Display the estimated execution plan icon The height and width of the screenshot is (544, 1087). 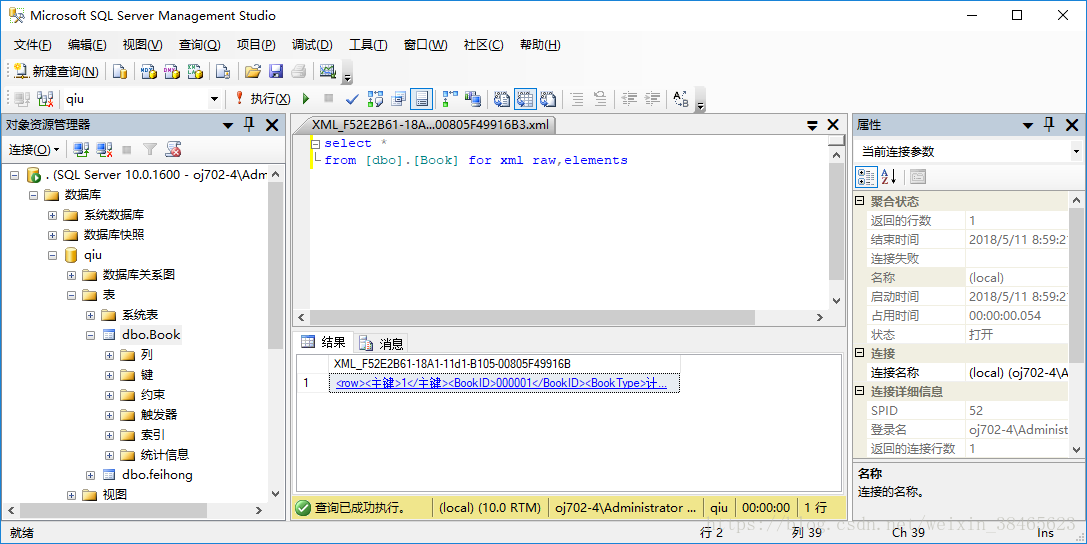pos(375,99)
